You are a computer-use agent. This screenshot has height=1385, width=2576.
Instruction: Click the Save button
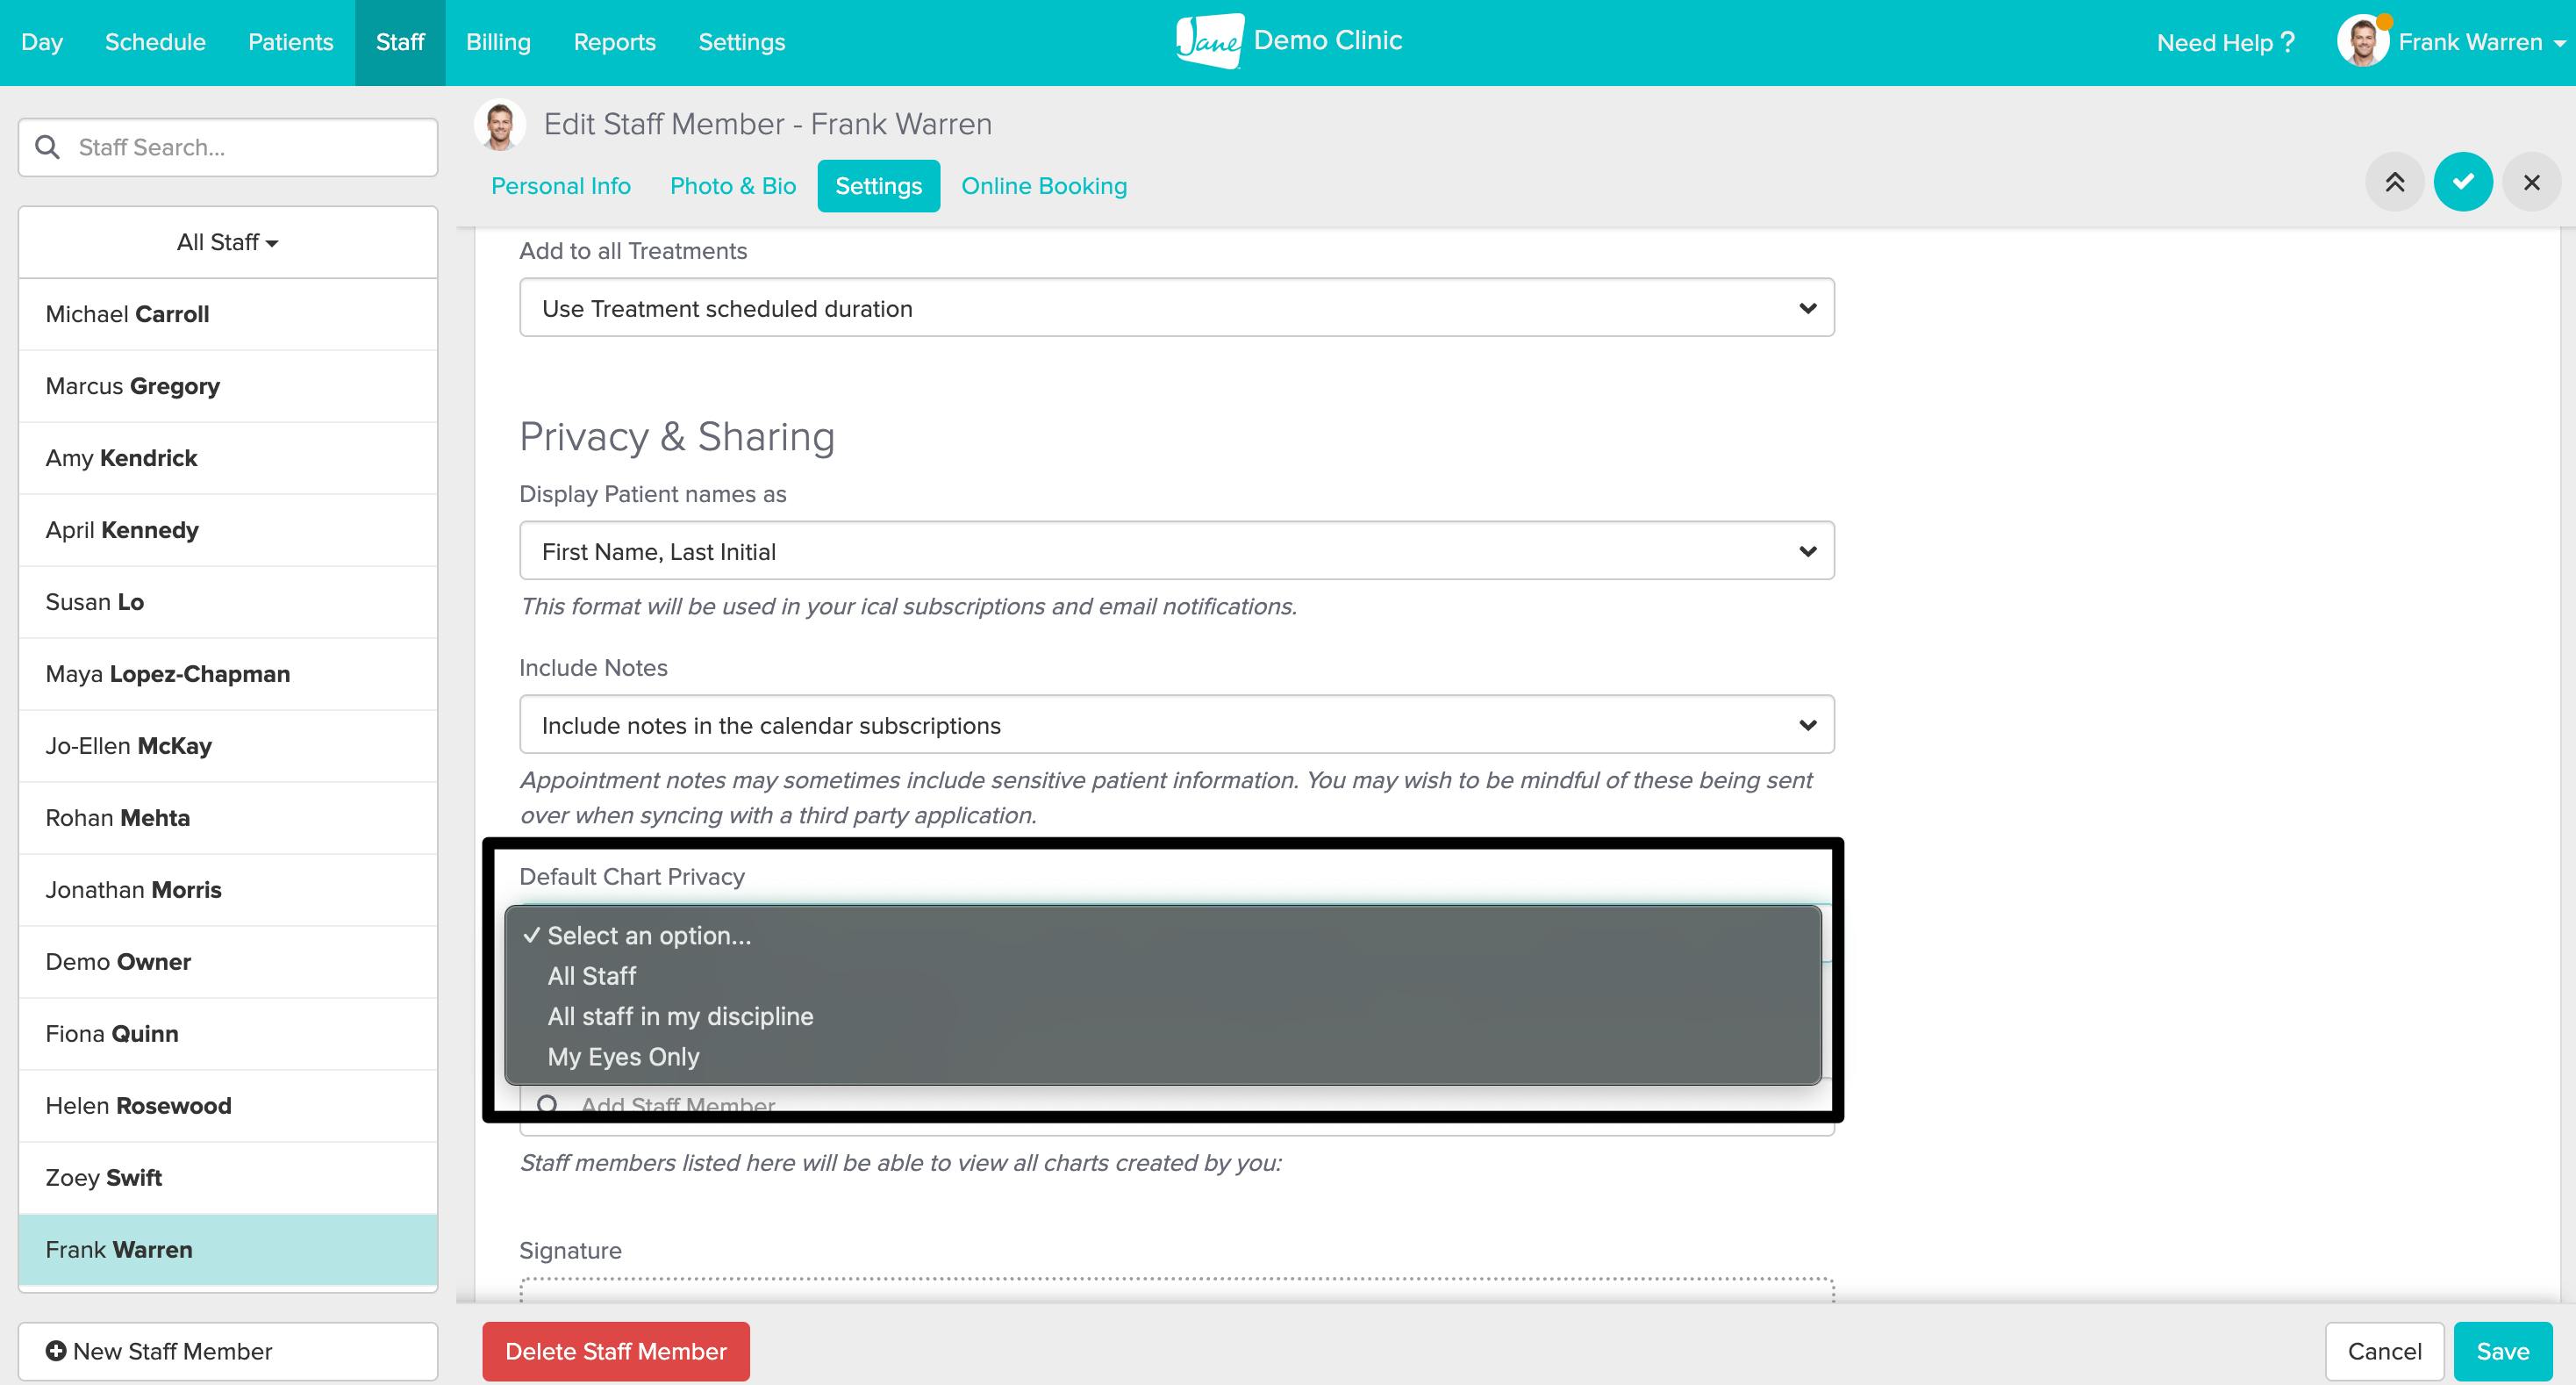pos(2502,1351)
